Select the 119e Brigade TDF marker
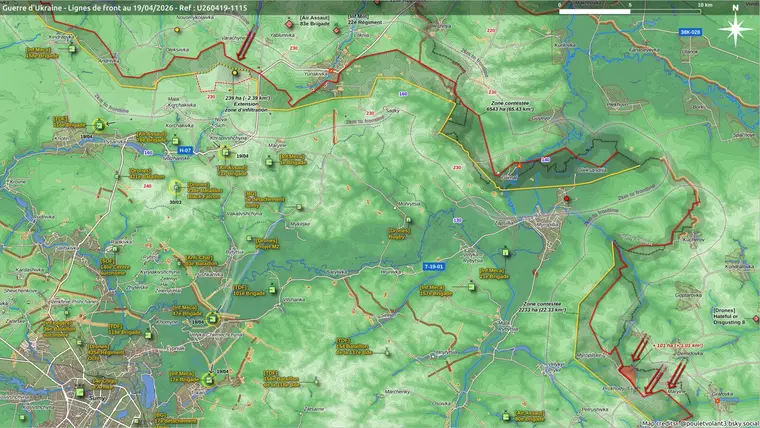 149,334
